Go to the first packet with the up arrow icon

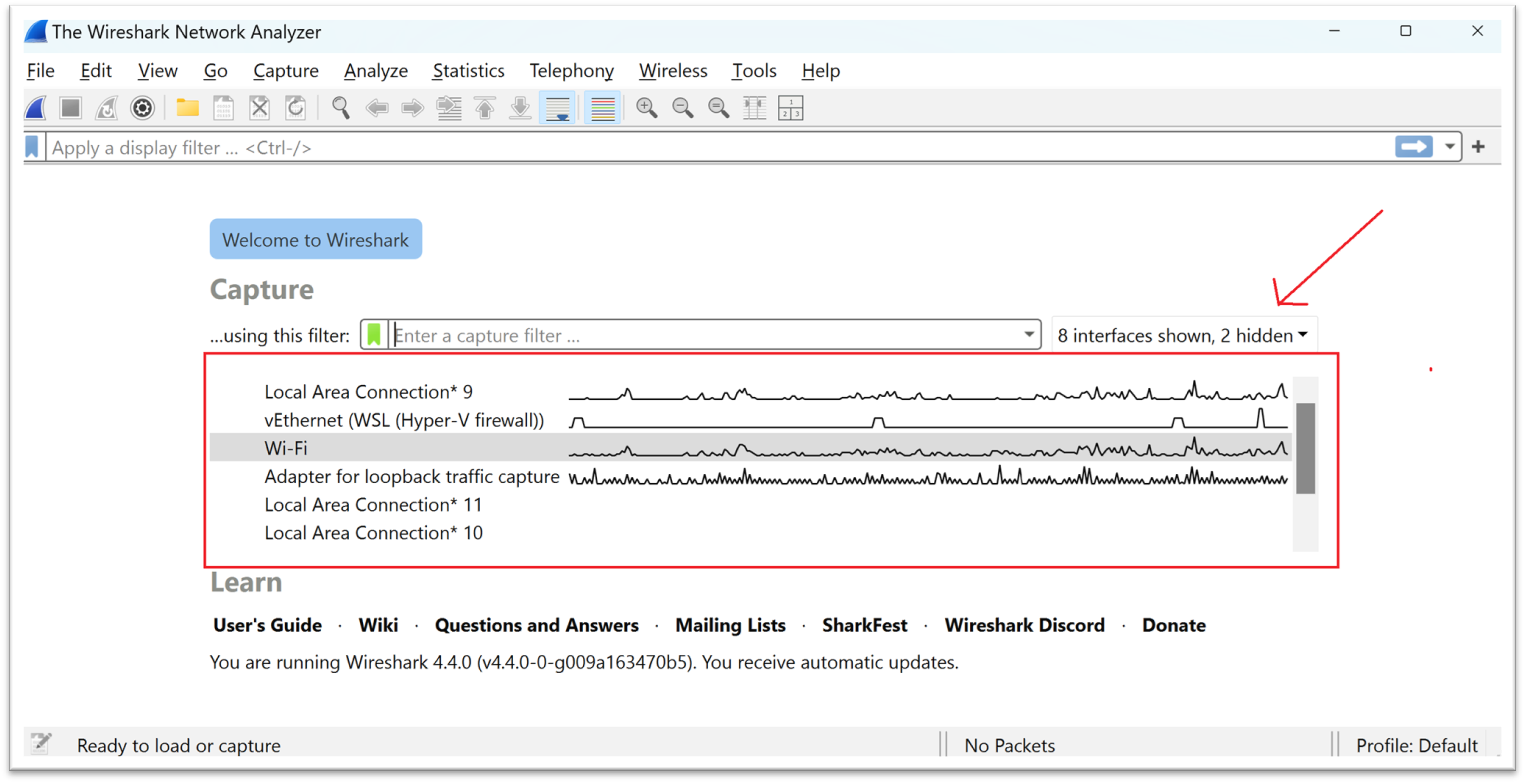[485, 107]
